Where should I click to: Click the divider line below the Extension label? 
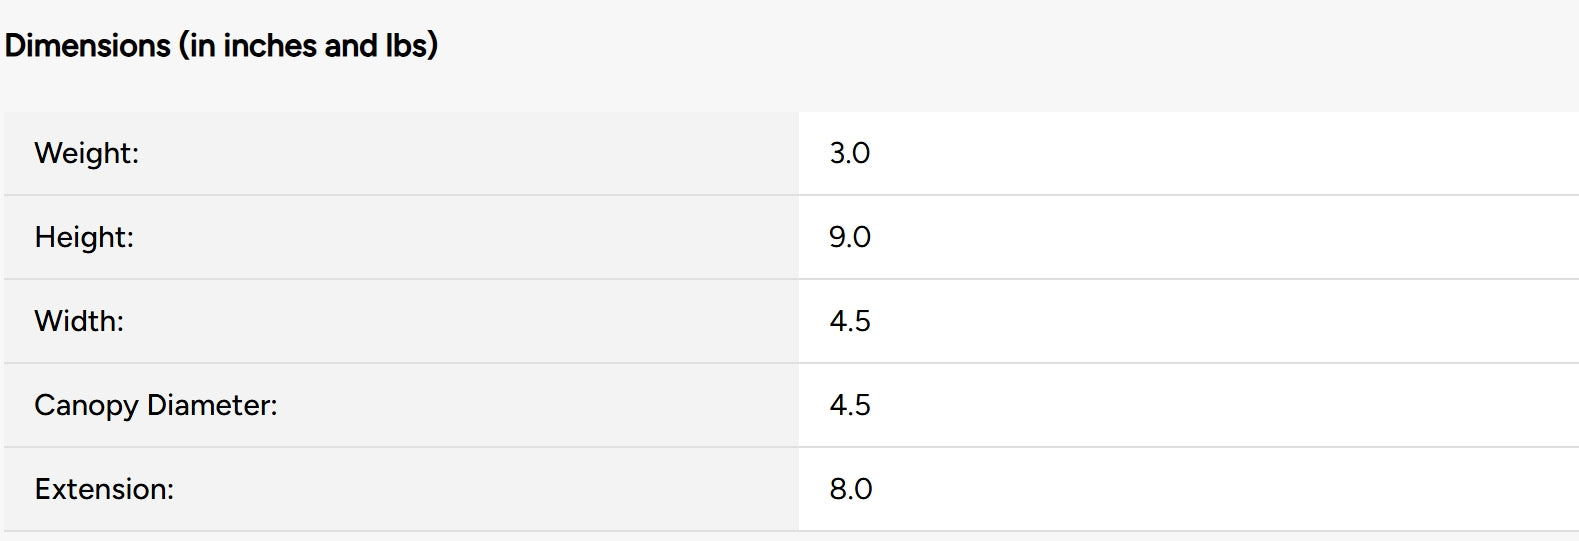coord(400,531)
